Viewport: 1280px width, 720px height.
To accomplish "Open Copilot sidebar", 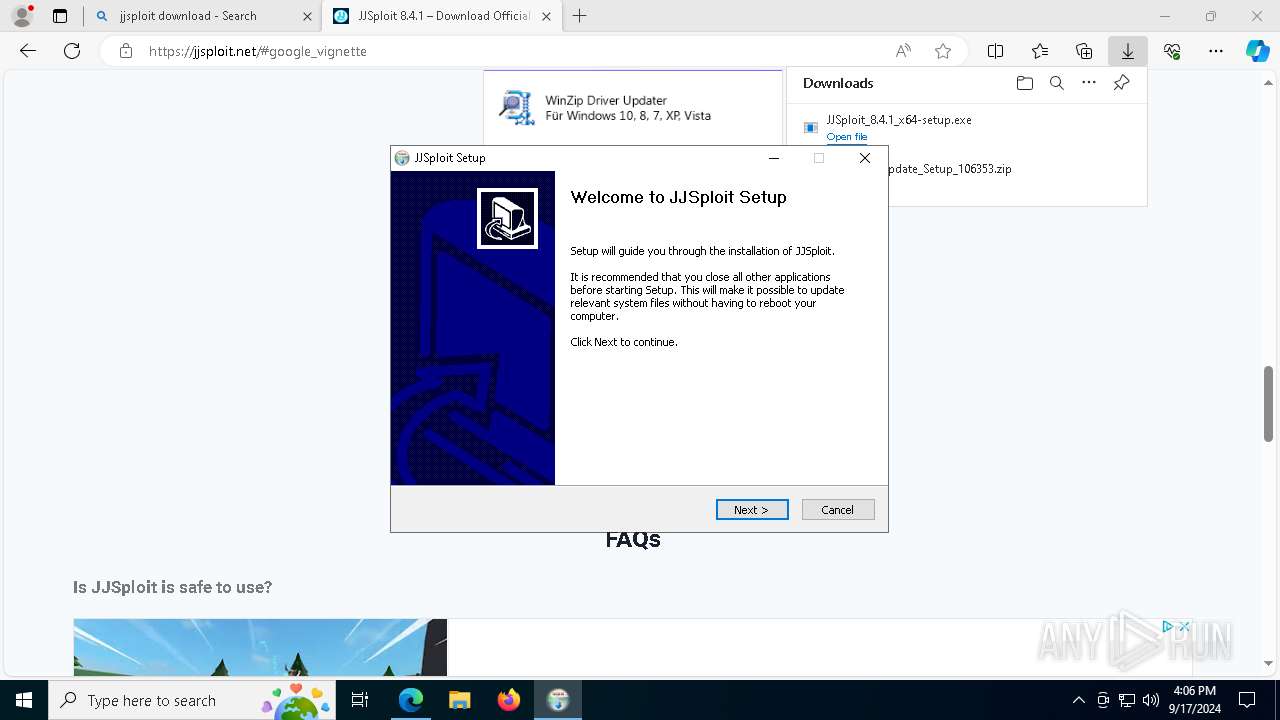I will point(1257,51).
